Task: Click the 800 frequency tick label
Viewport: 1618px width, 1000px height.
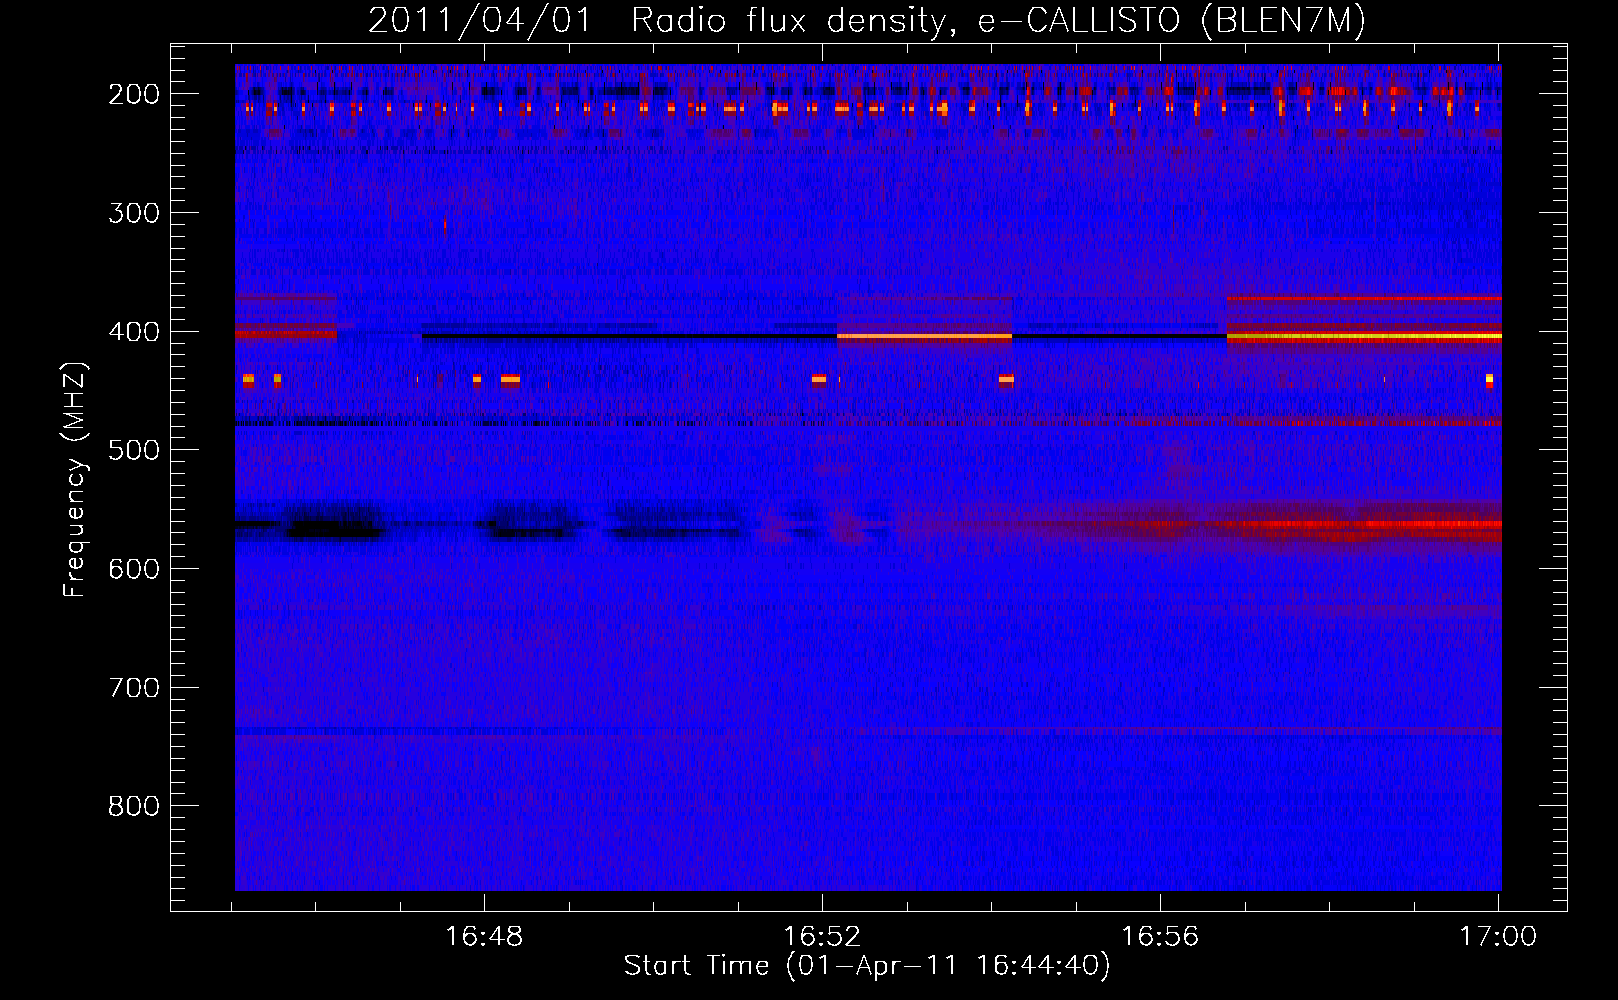Action: coord(133,806)
